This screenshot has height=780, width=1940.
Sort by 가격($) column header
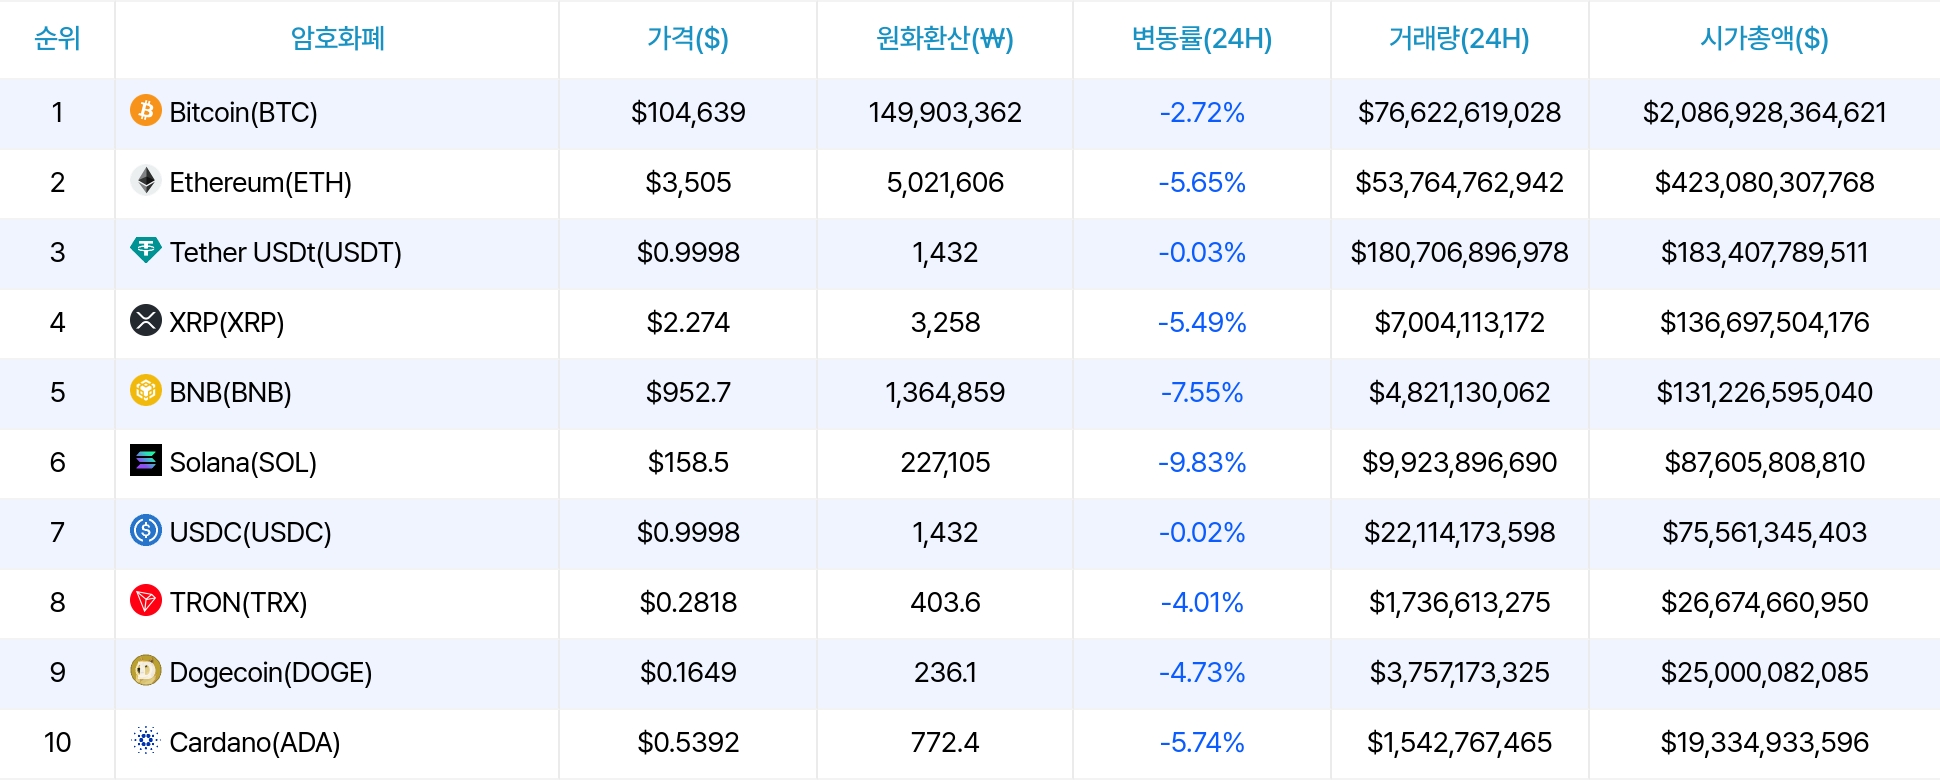[688, 39]
